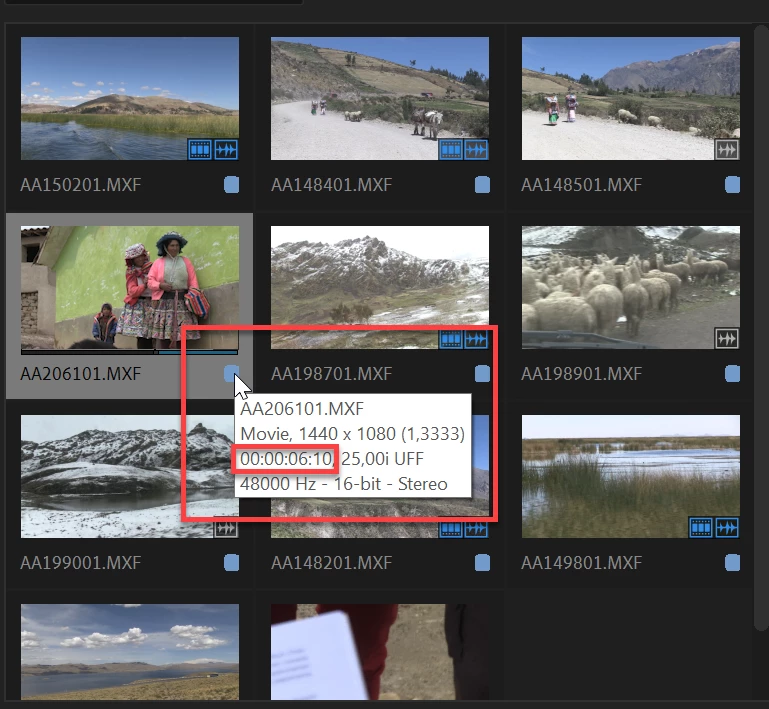Click the file name AA149801.MXF
Image resolution: width=769 pixels, height=709 pixels.
pos(582,562)
